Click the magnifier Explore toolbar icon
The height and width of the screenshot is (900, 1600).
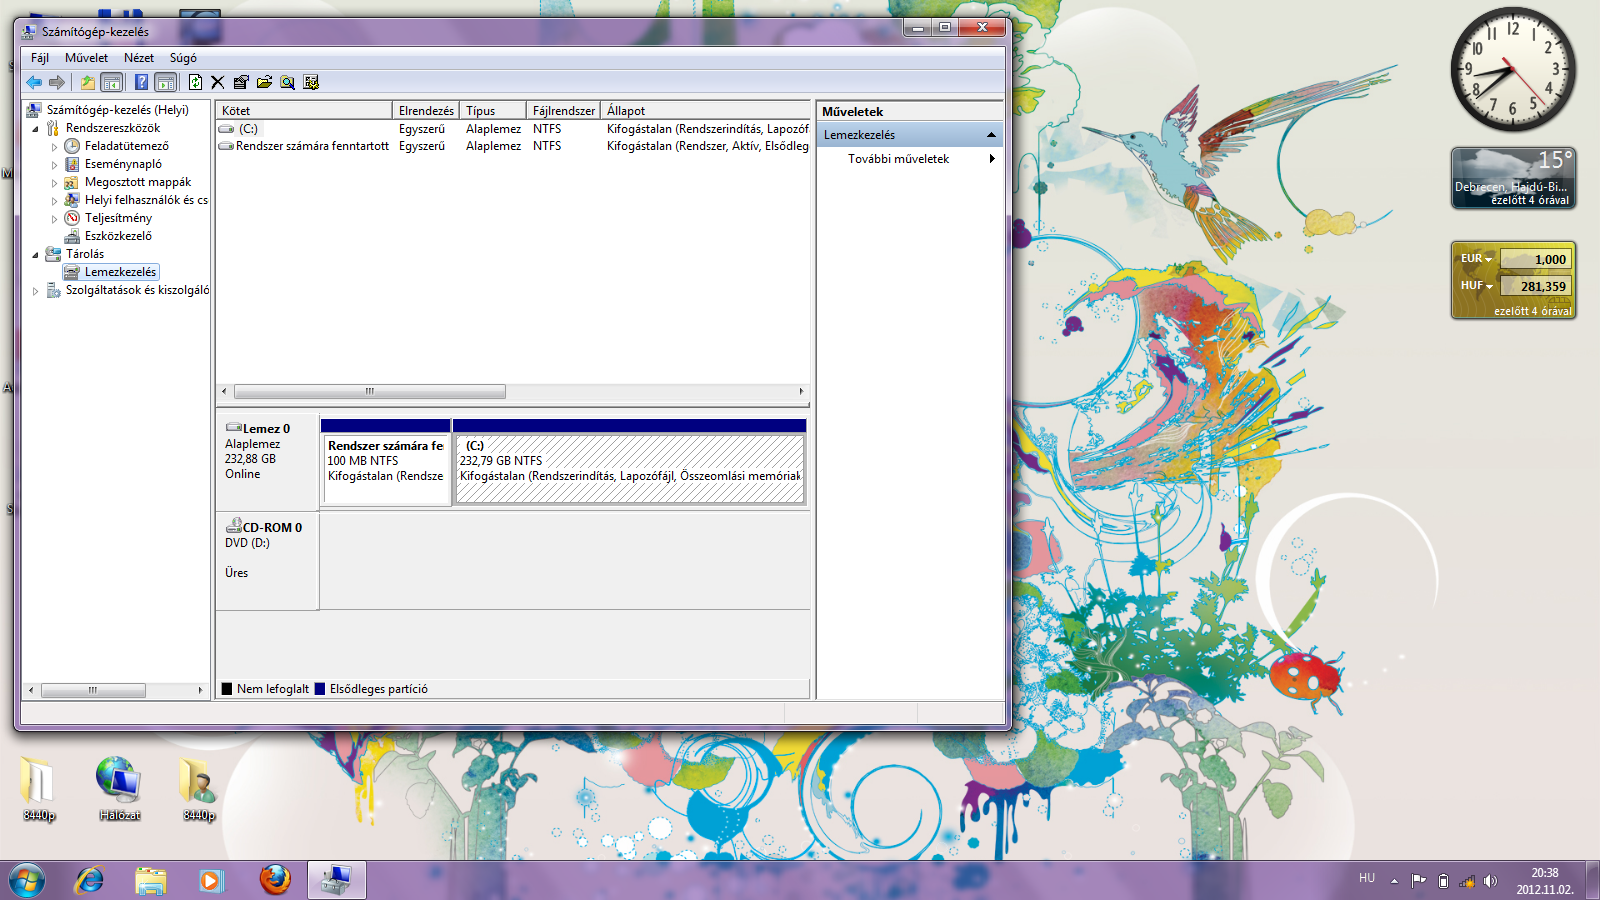coord(288,82)
